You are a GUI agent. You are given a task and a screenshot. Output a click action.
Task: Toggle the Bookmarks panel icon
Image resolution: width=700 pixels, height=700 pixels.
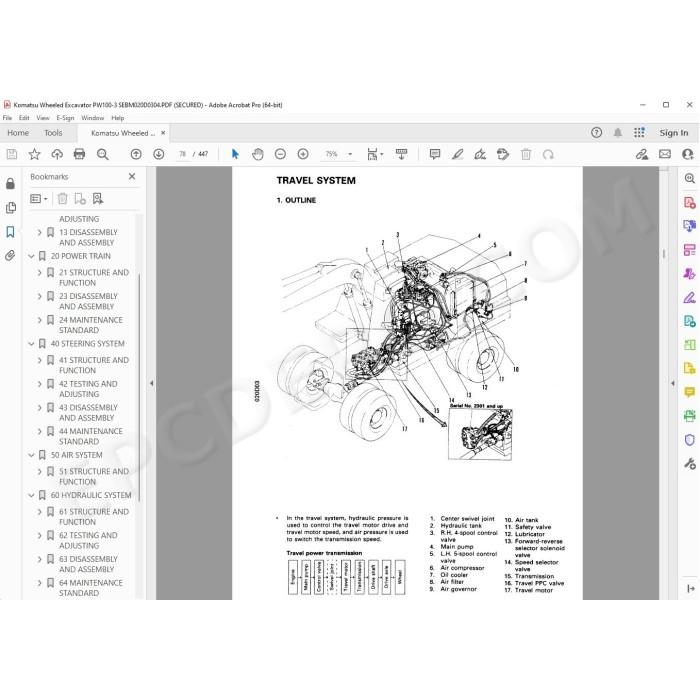coord(10,232)
